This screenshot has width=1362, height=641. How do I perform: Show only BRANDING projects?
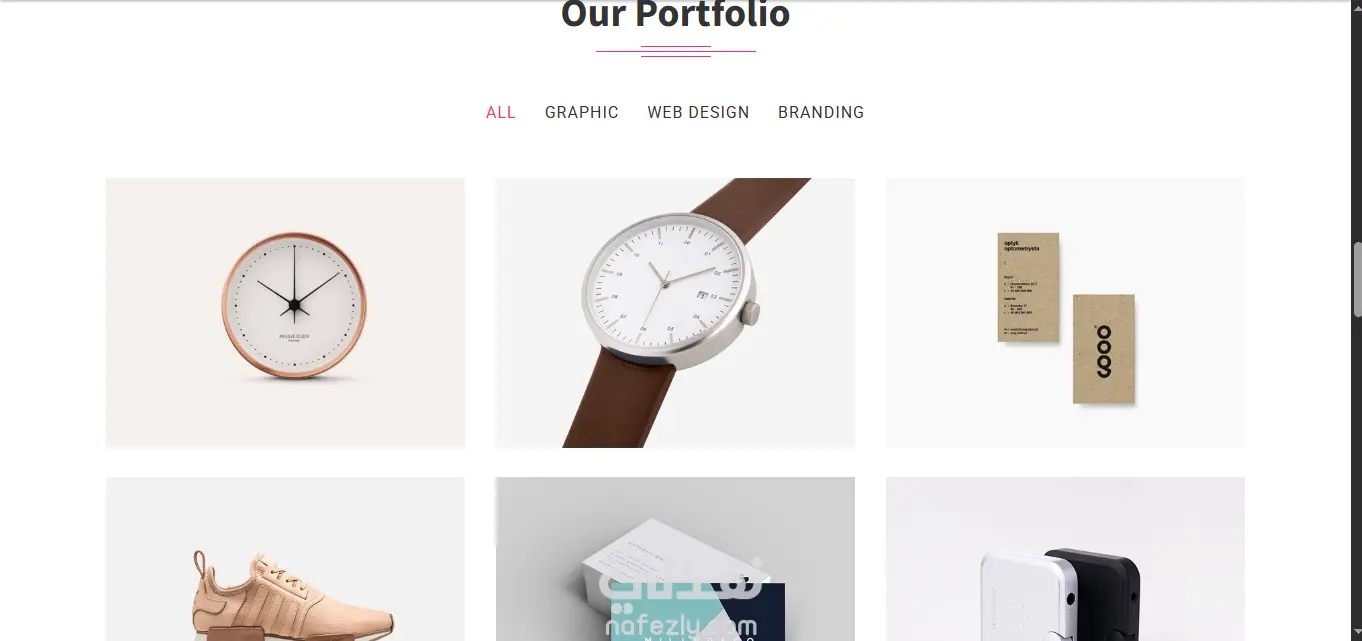pos(821,112)
